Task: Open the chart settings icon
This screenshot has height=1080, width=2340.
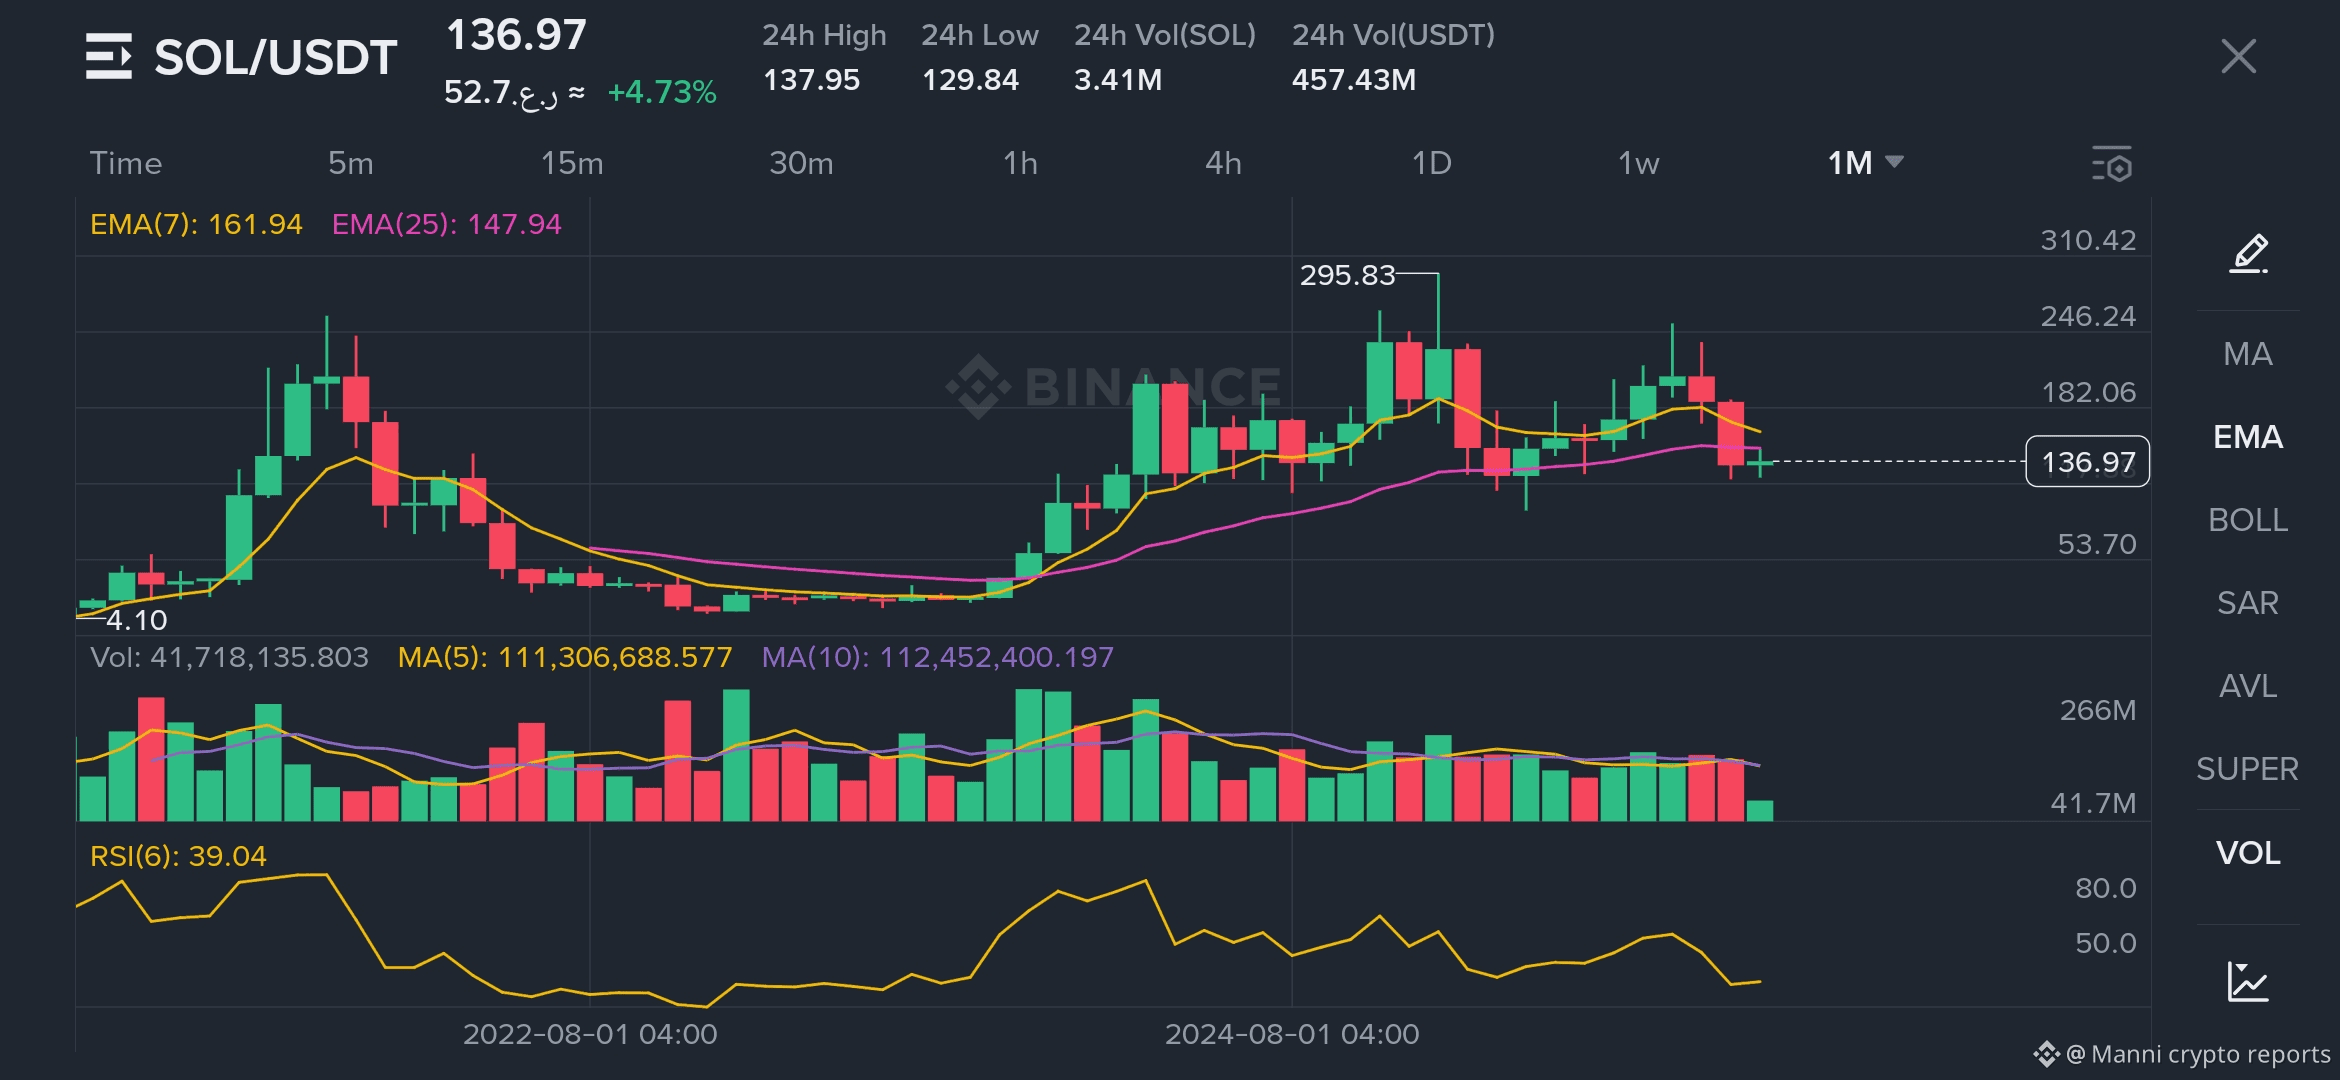Action: point(2112,164)
